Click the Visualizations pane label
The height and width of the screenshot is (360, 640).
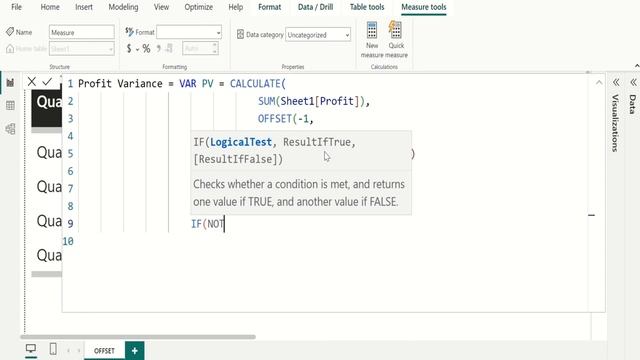point(616,123)
